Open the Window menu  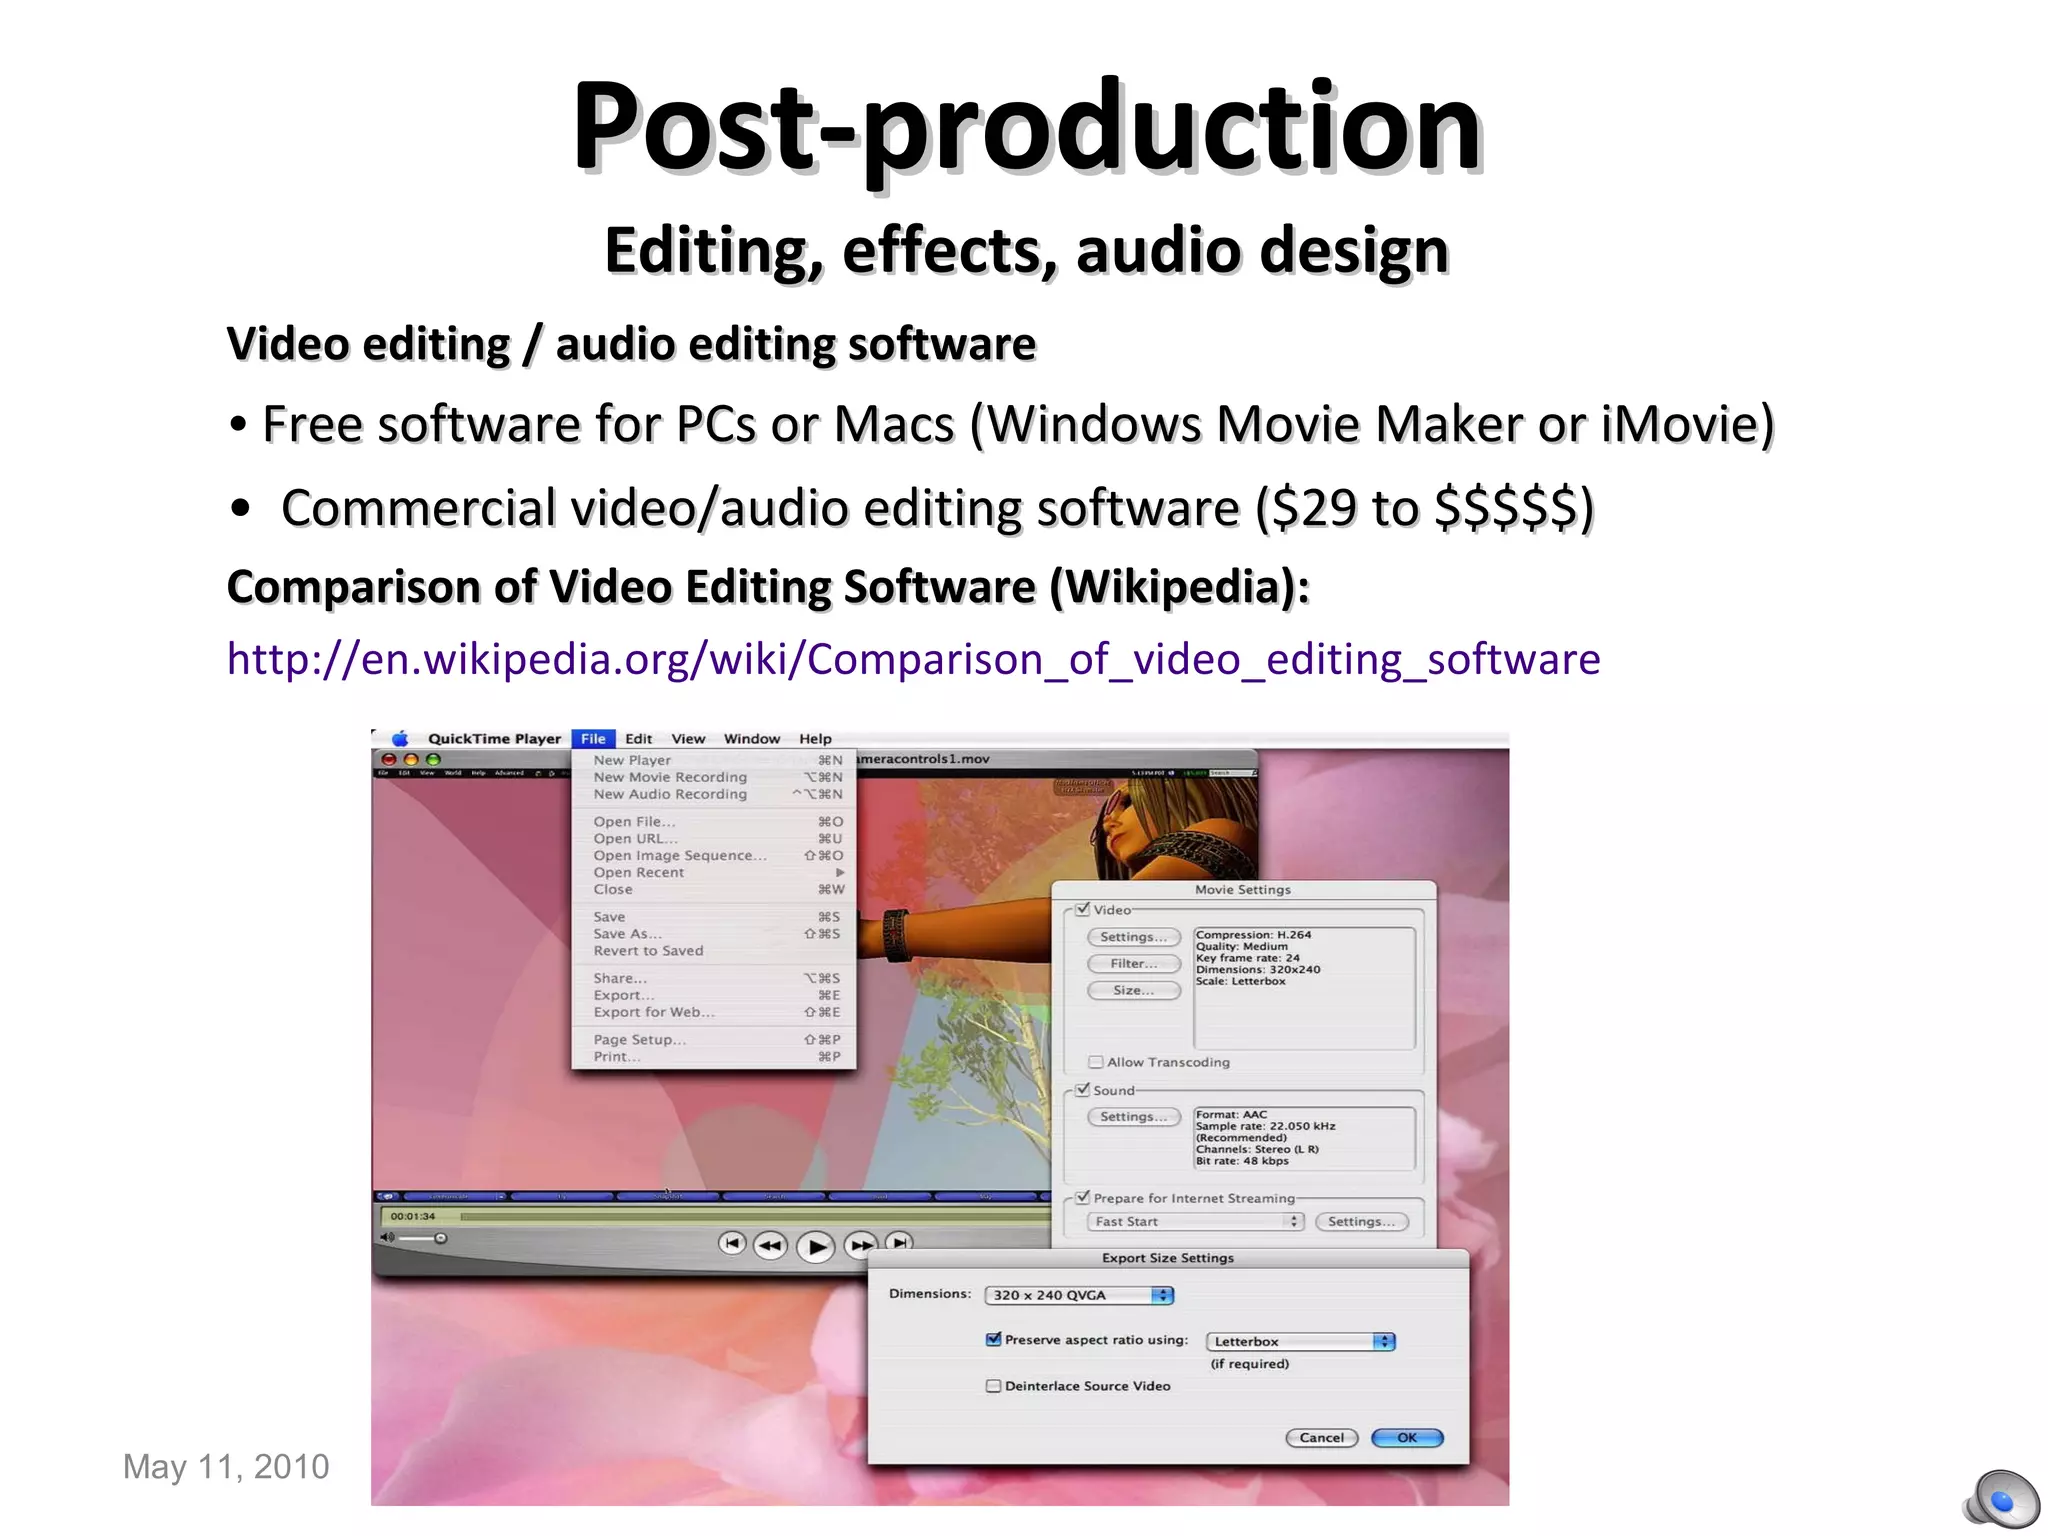(752, 739)
